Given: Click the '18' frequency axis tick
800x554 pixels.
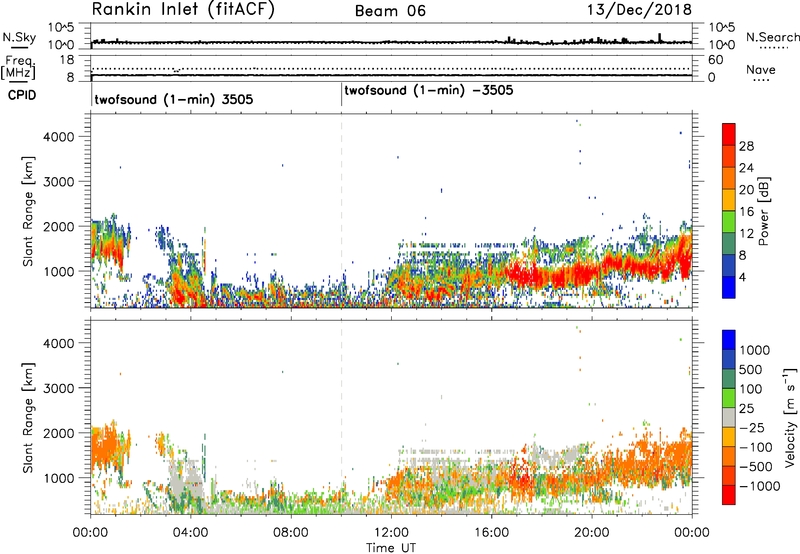Looking at the screenshot, I should (66, 59).
